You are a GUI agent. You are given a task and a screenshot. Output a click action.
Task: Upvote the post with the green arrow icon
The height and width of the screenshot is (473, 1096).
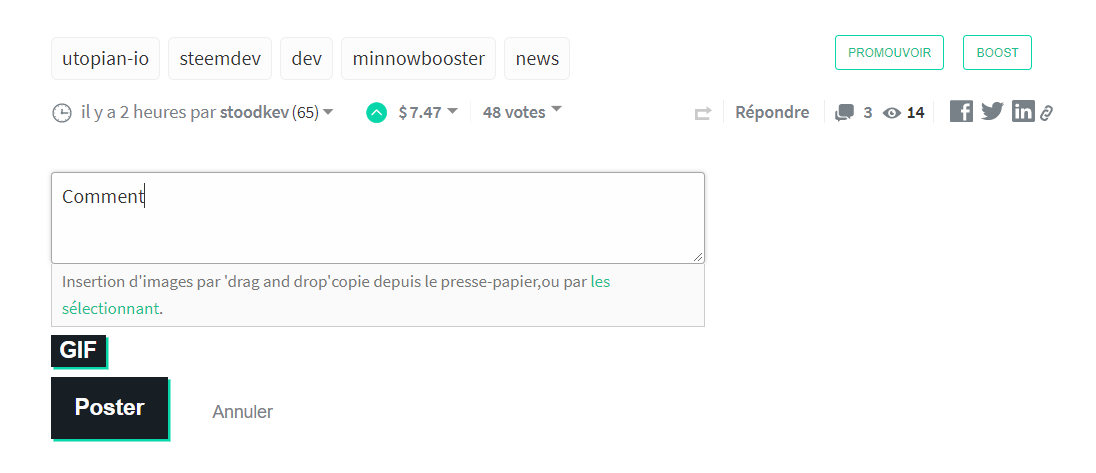(x=376, y=112)
